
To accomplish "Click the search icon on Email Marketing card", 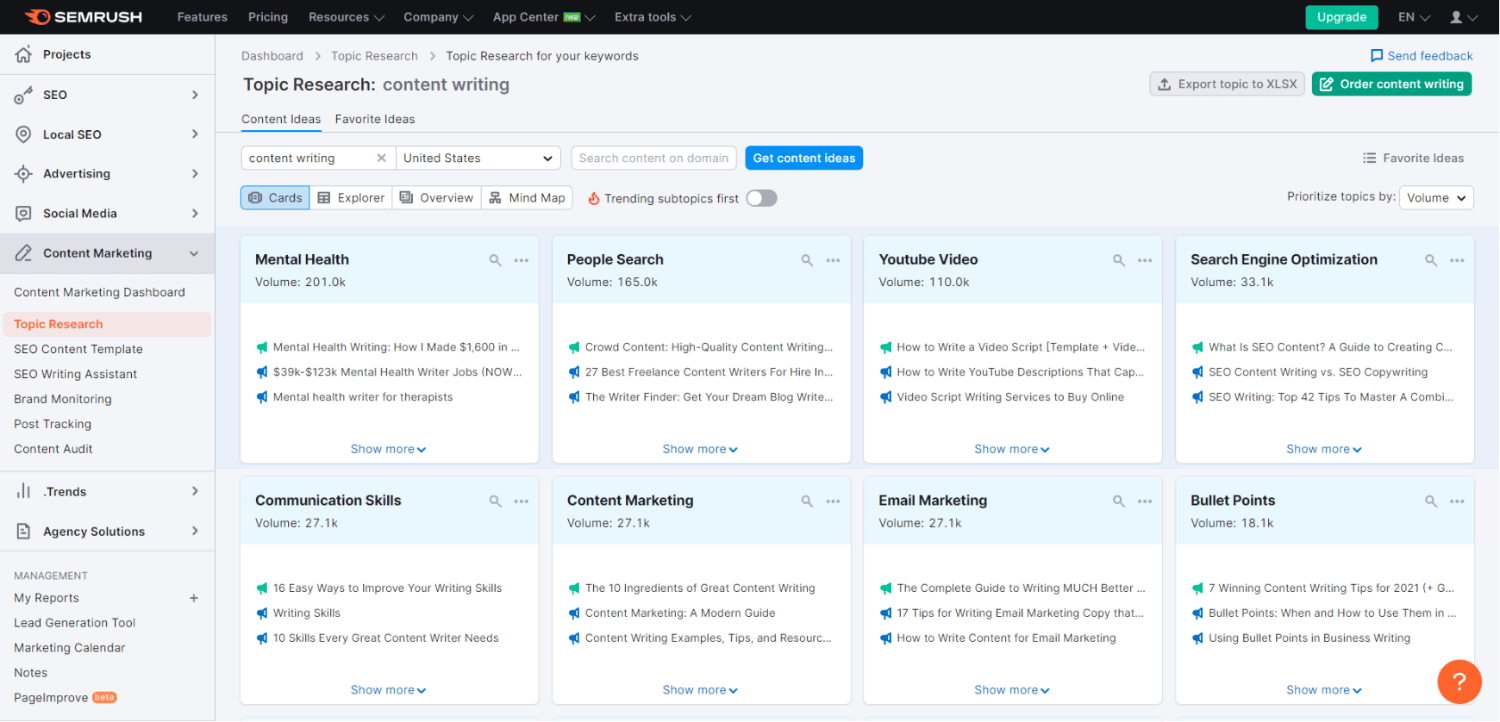I will [1119, 501].
